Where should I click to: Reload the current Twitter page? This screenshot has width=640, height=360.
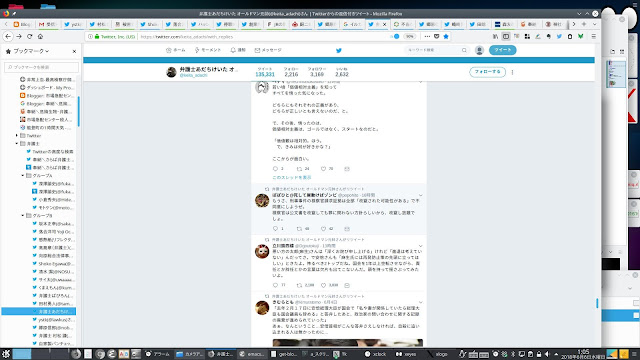pyautogui.click(x=29, y=36)
